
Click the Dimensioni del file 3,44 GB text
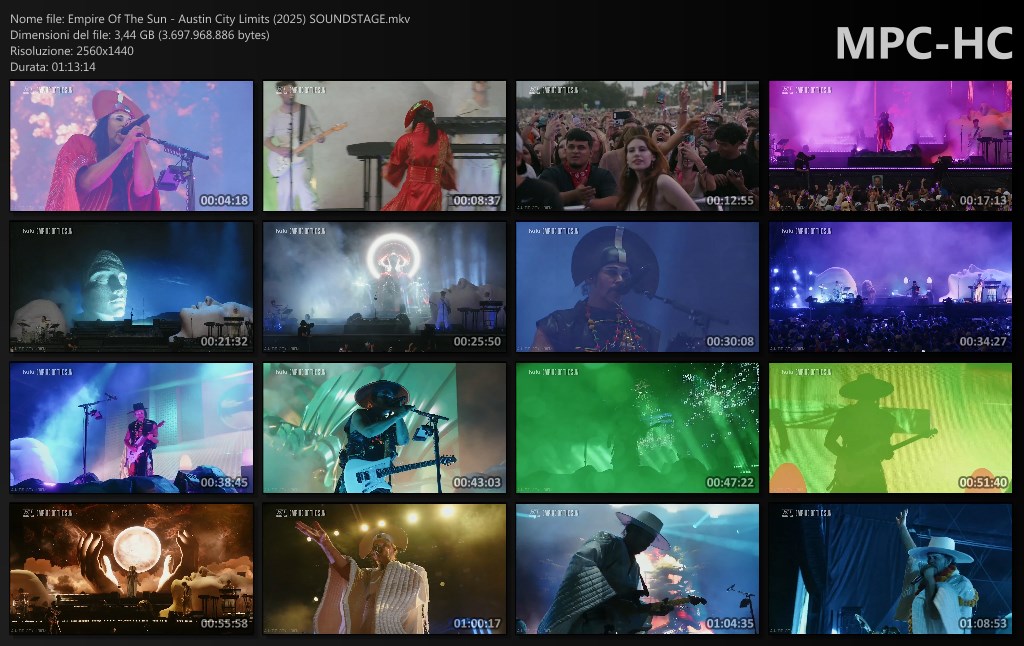[x=140, y=35]
